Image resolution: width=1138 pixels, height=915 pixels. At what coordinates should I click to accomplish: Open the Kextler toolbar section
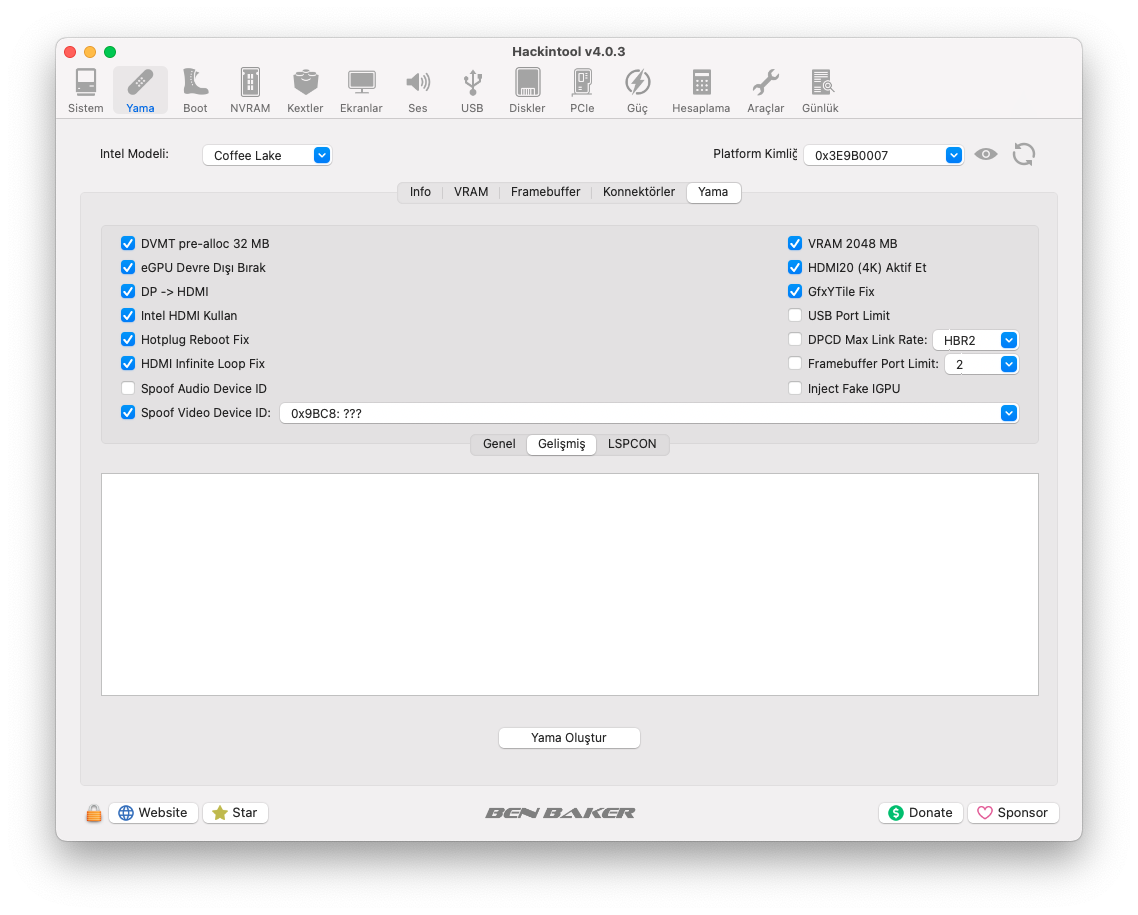[x=305, y=90]
